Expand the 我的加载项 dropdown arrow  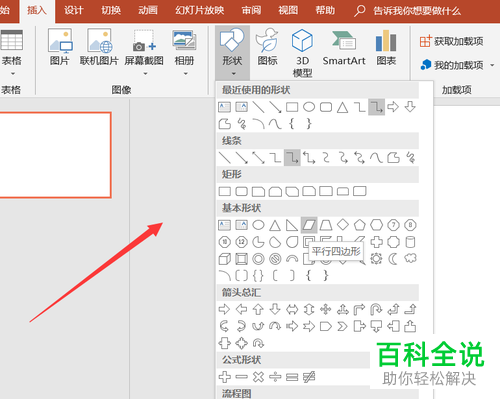(492, 65)
